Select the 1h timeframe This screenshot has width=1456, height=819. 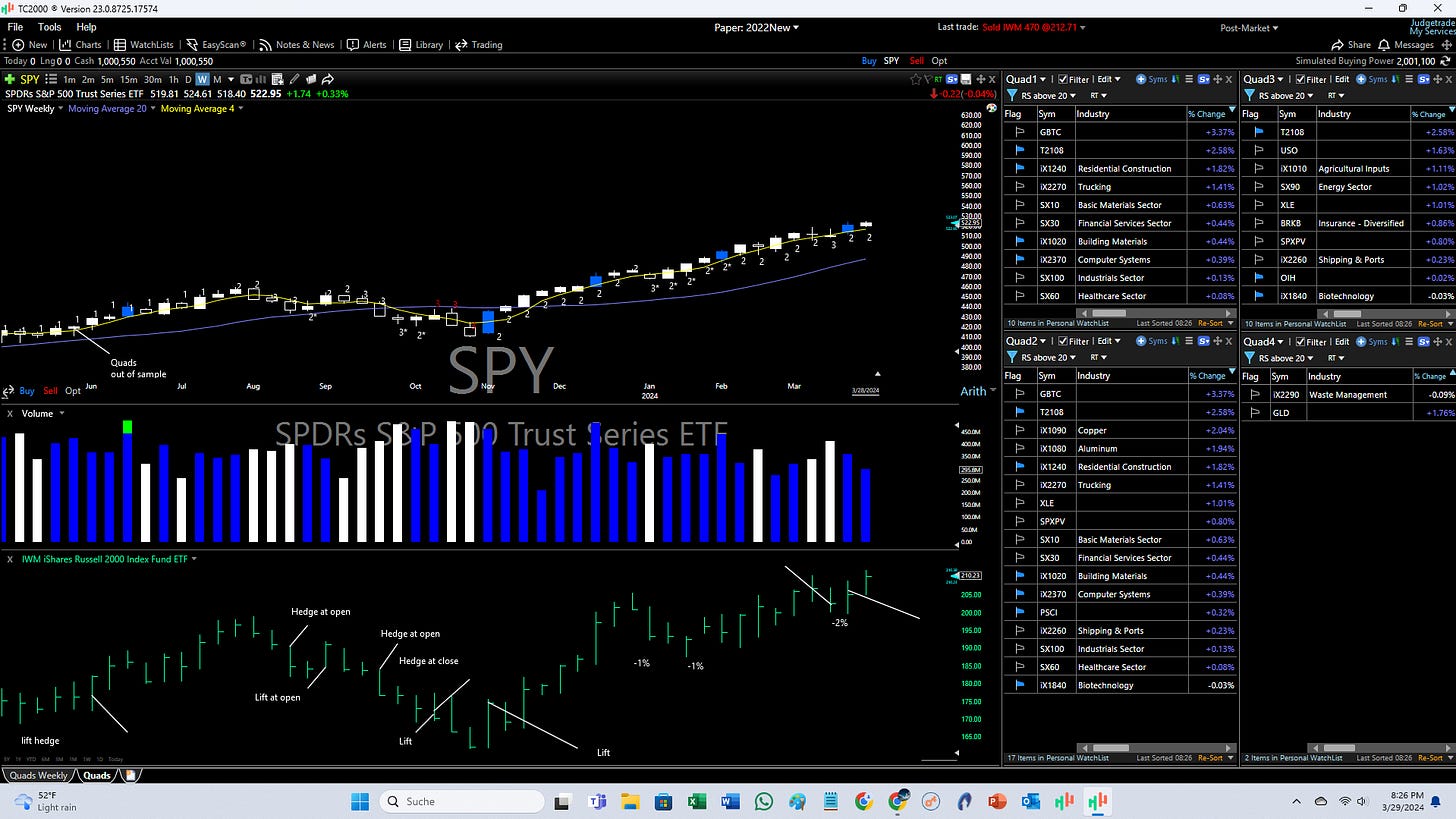click(x=173, y=79)
